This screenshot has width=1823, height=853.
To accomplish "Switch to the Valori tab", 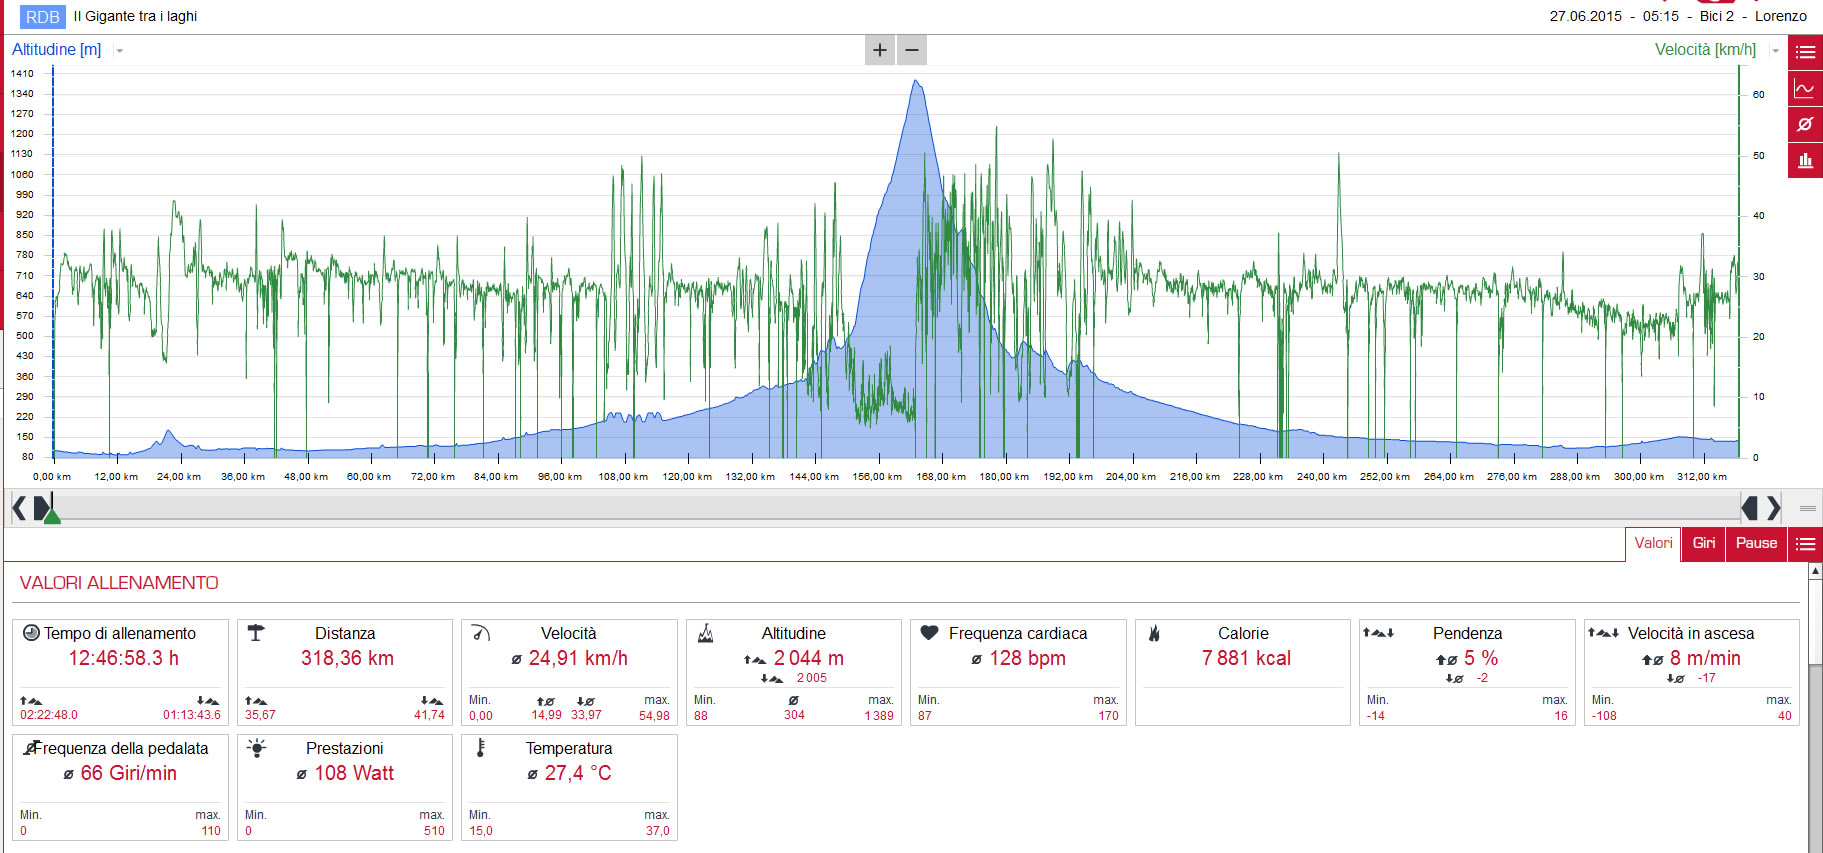I will 1653,543.
